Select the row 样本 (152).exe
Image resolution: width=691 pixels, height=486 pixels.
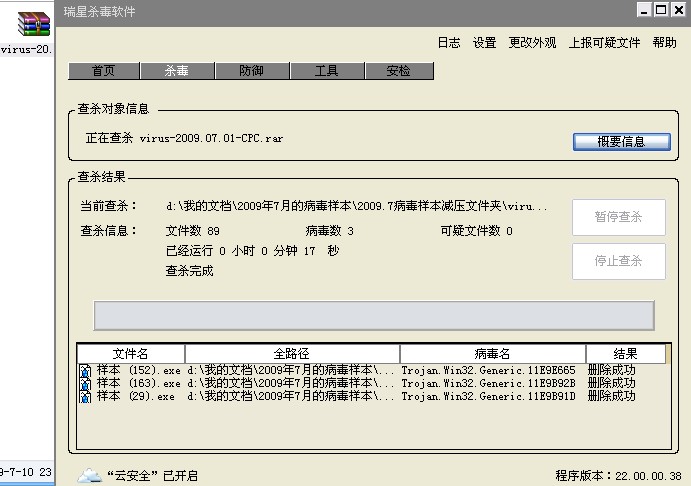tap(374, 370)
